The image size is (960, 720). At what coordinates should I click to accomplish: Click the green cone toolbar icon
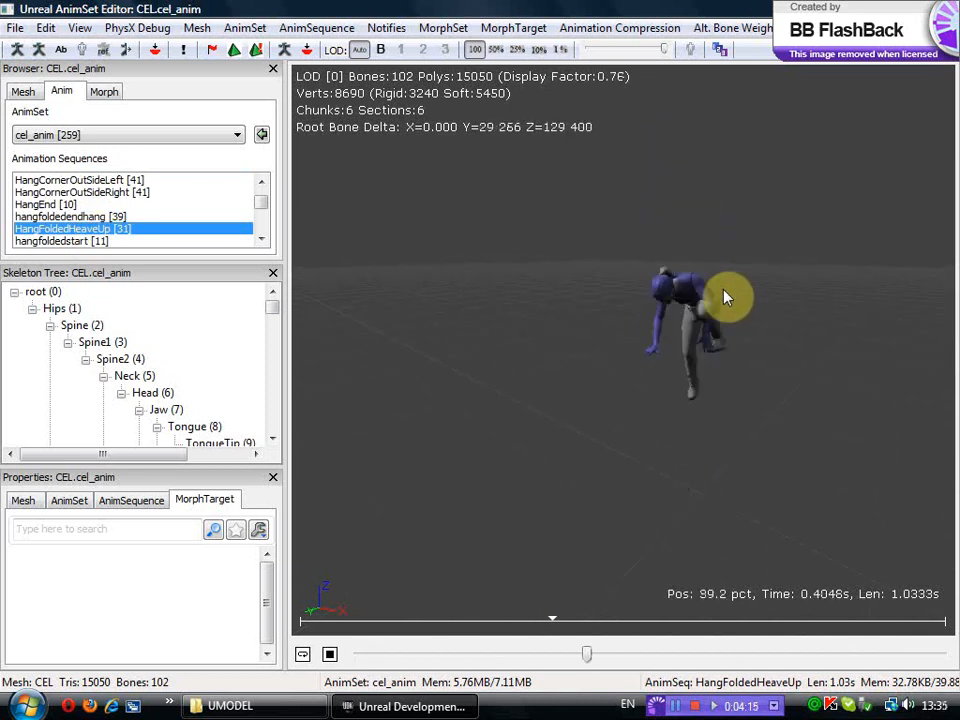(233, 49)
